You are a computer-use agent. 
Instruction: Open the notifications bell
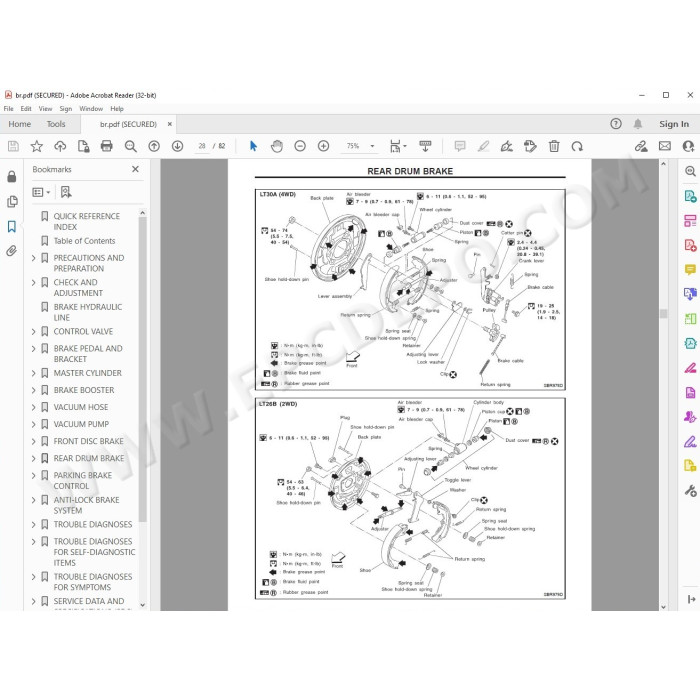[638, 124]
